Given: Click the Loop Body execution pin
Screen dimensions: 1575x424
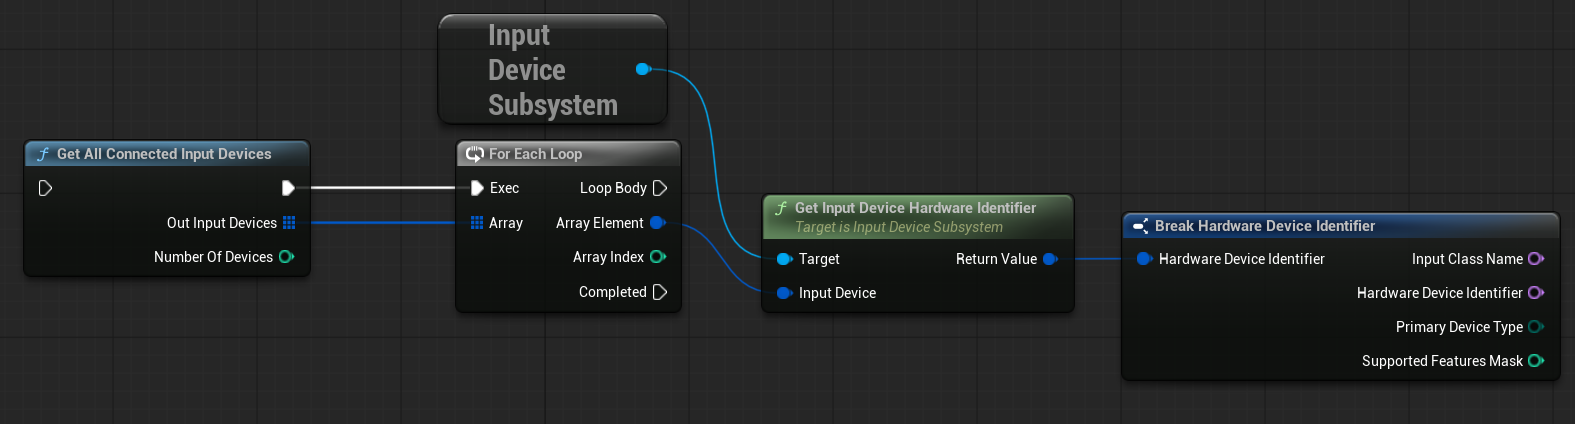Looking at the screenshot, I should click(659, 188).
